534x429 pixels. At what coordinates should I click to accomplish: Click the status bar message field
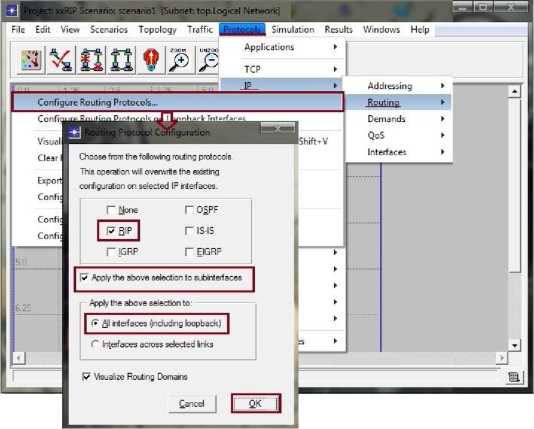click(37, 377)
